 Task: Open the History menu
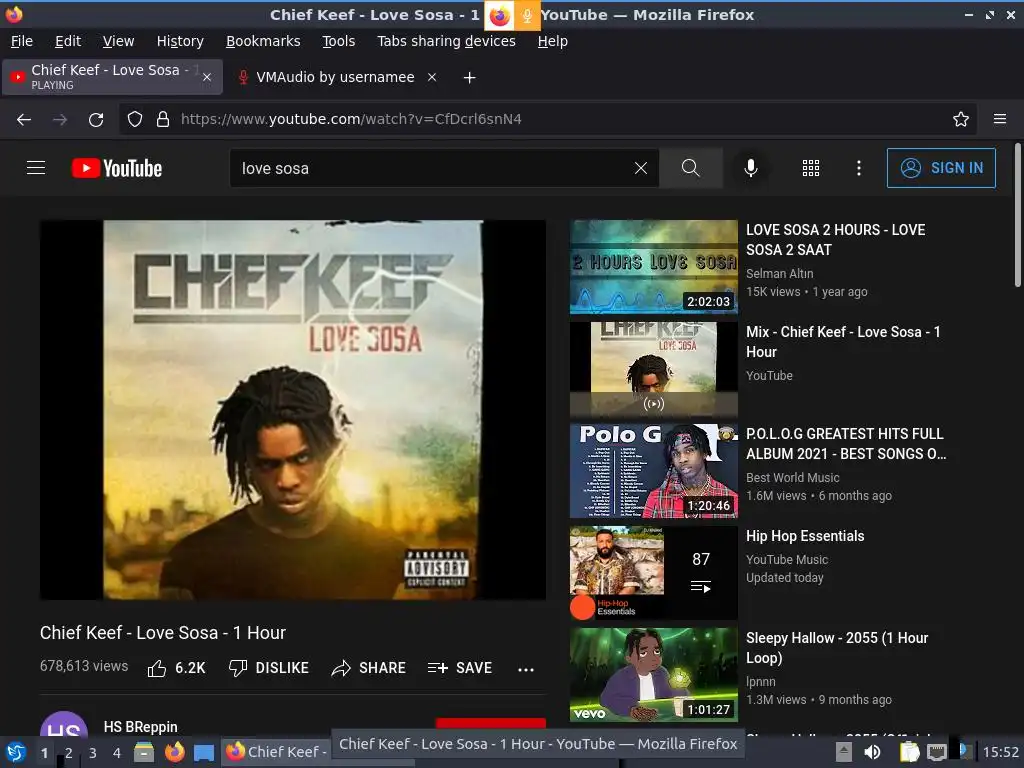tap(180, 41)
